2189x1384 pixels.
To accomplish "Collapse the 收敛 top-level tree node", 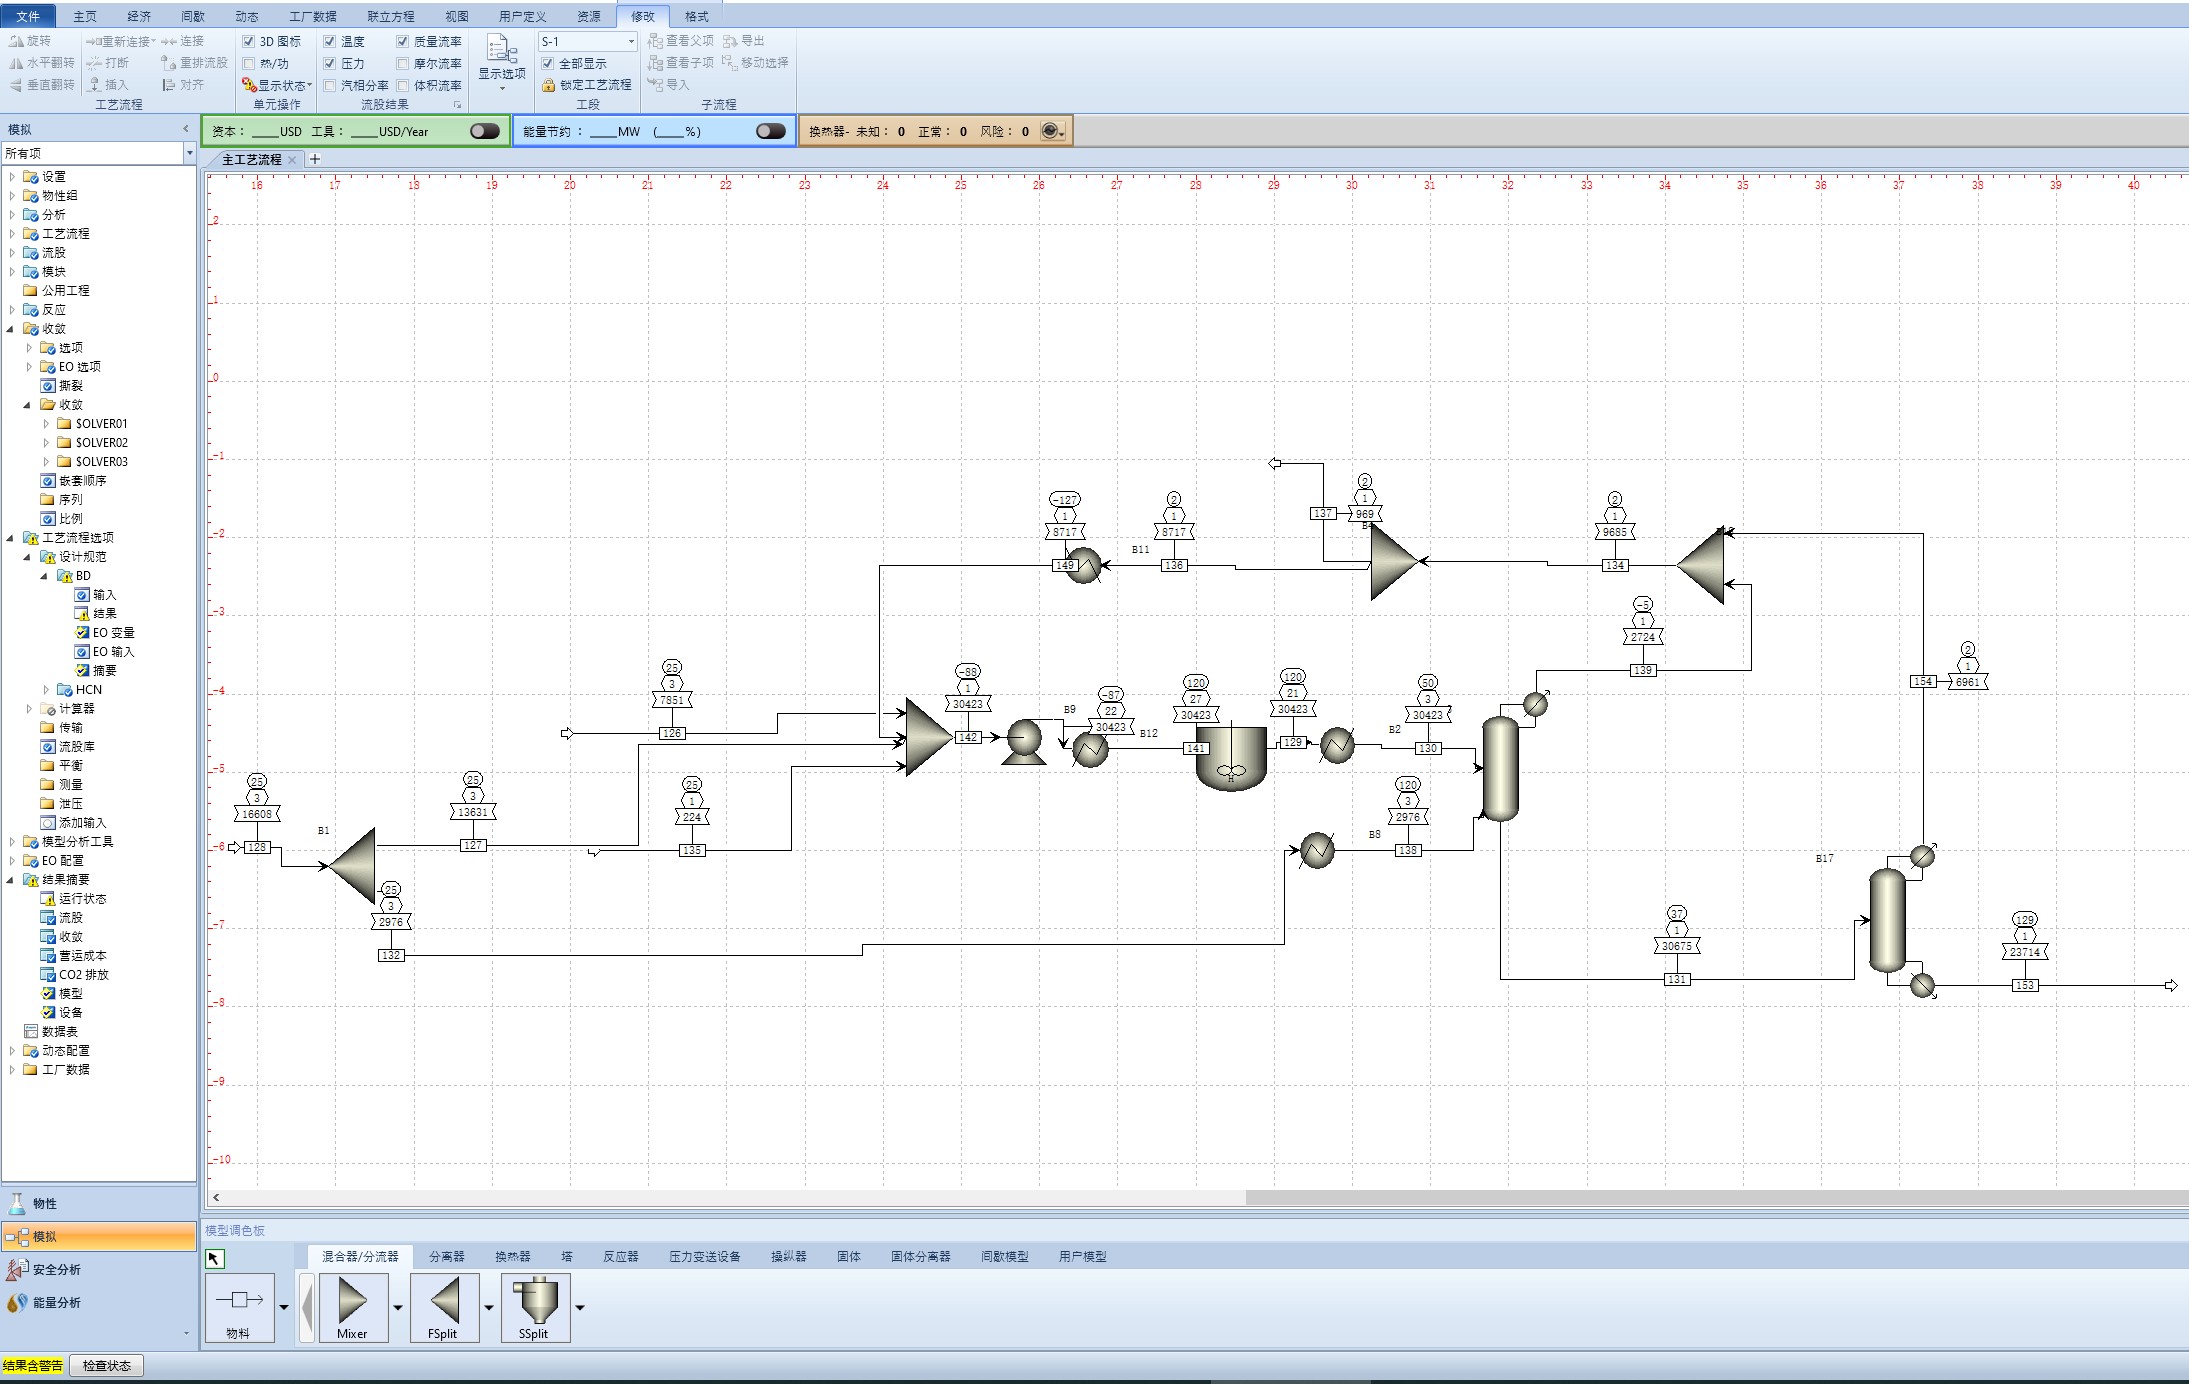I will coord(12,328).
